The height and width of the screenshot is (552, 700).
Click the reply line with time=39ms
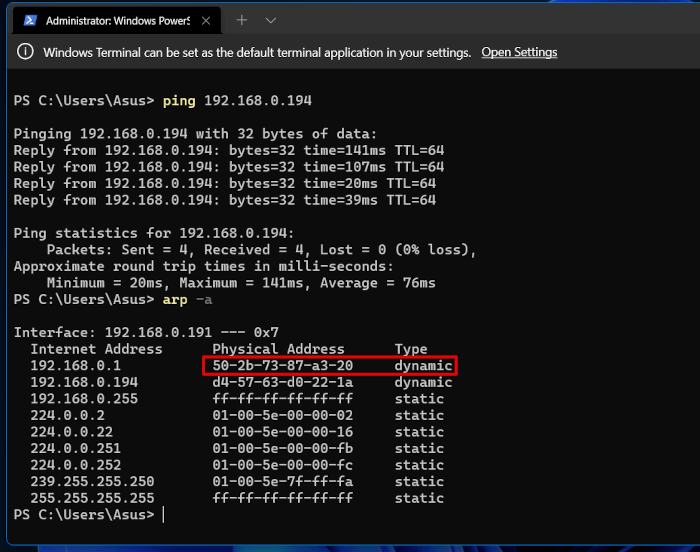coord(225,200)
